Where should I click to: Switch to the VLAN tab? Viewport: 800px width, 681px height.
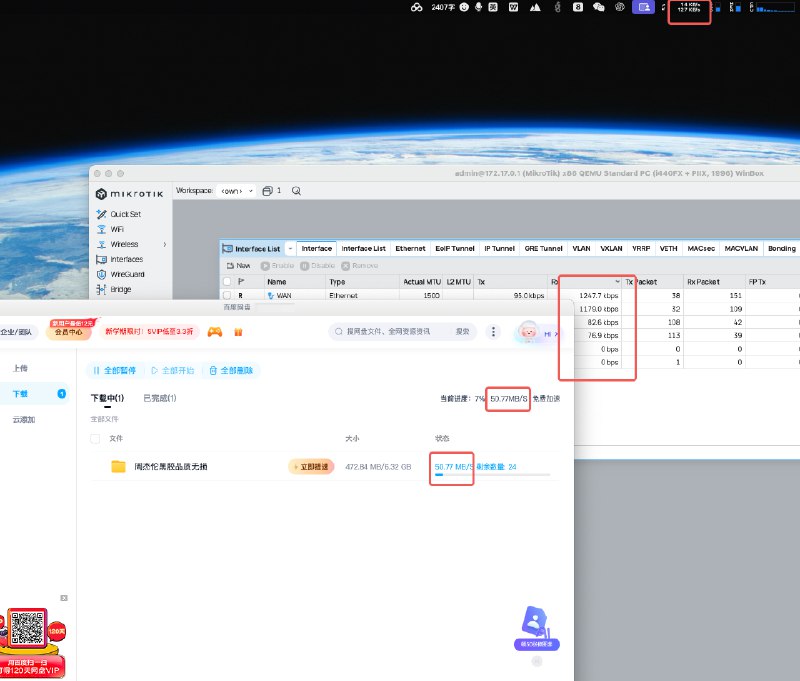(x=582, y=248)
